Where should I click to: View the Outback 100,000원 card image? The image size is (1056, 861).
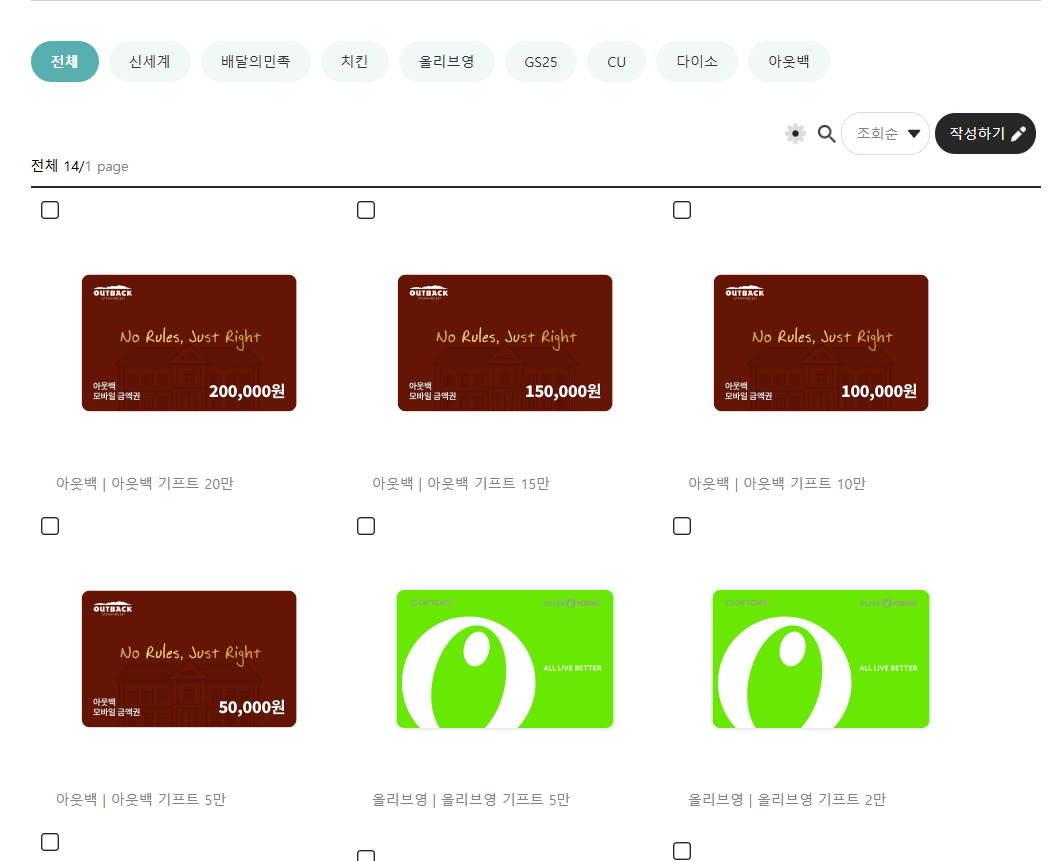pos(821,343)
